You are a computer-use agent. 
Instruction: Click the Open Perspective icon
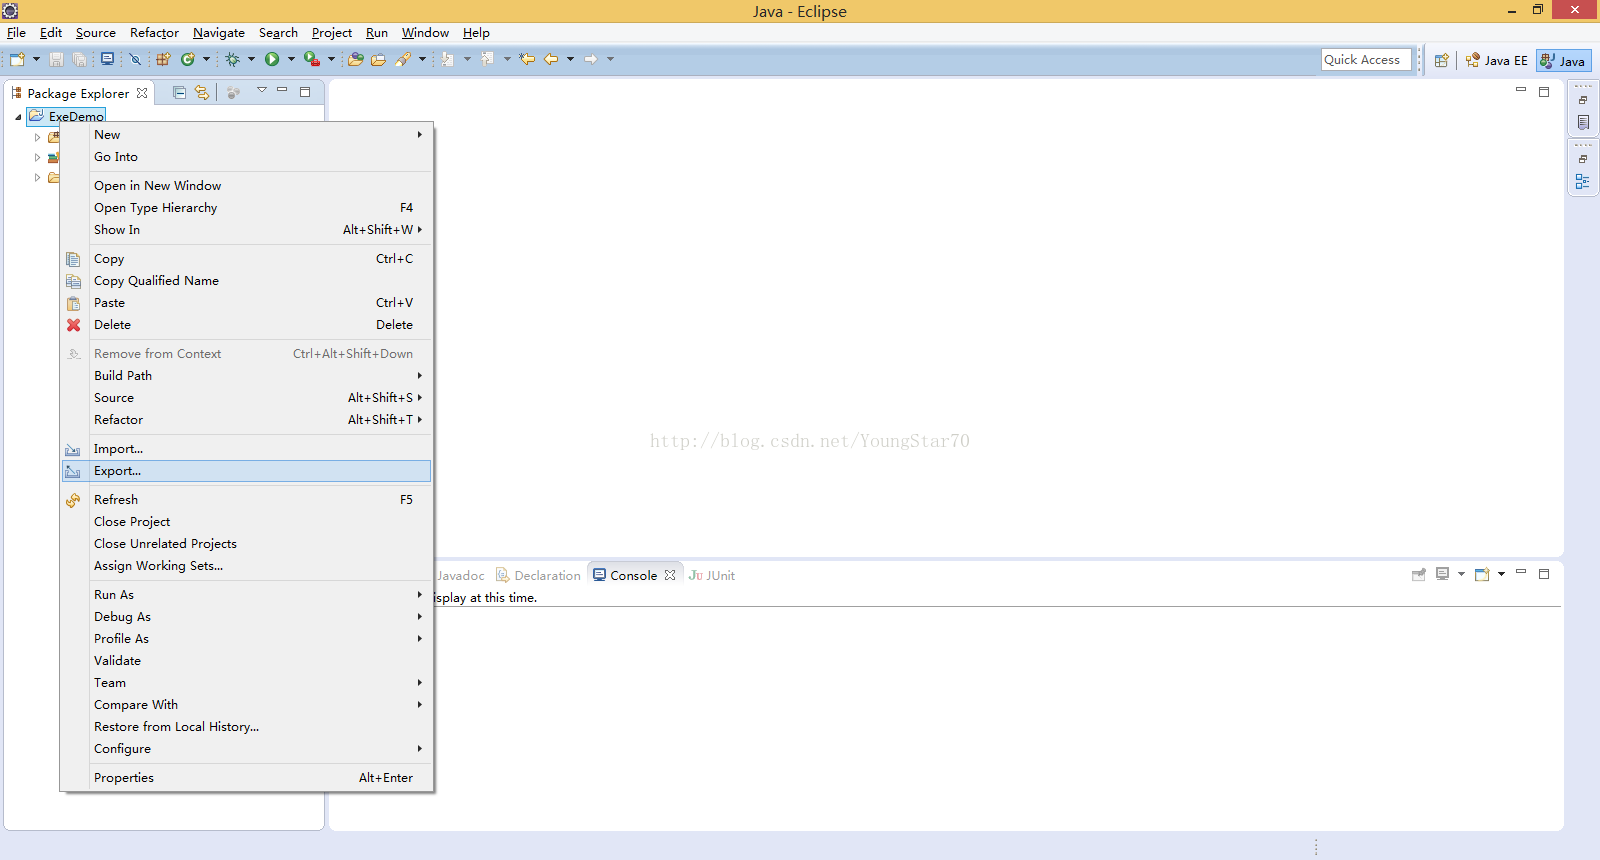coord(1441,61)
